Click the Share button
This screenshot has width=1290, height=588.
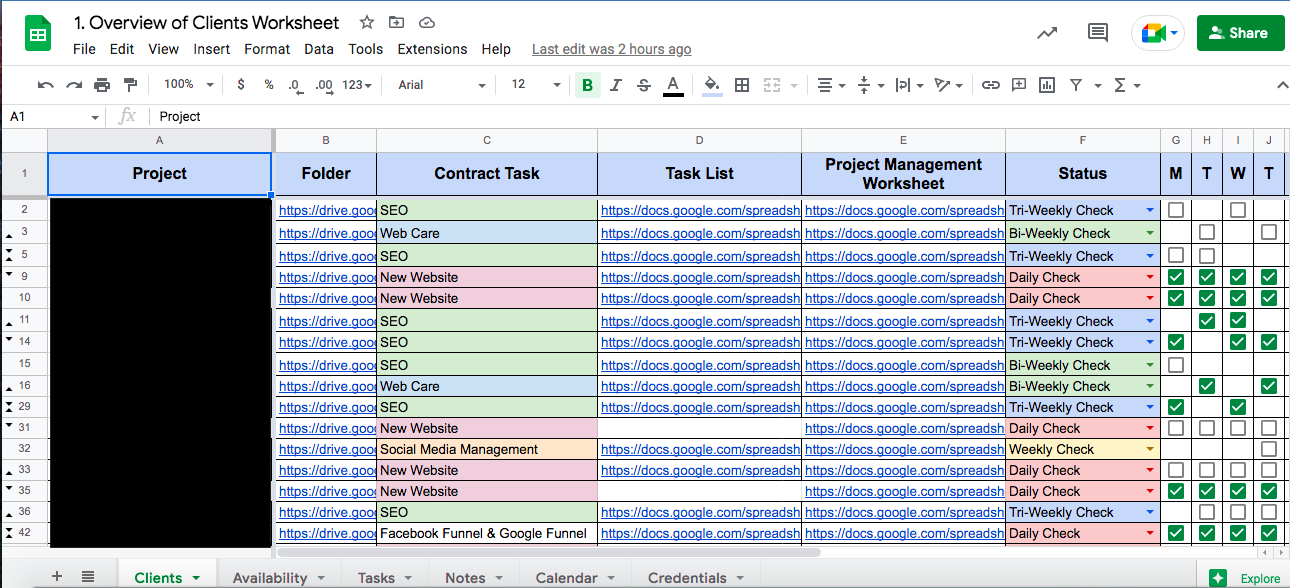point(1240,33)
